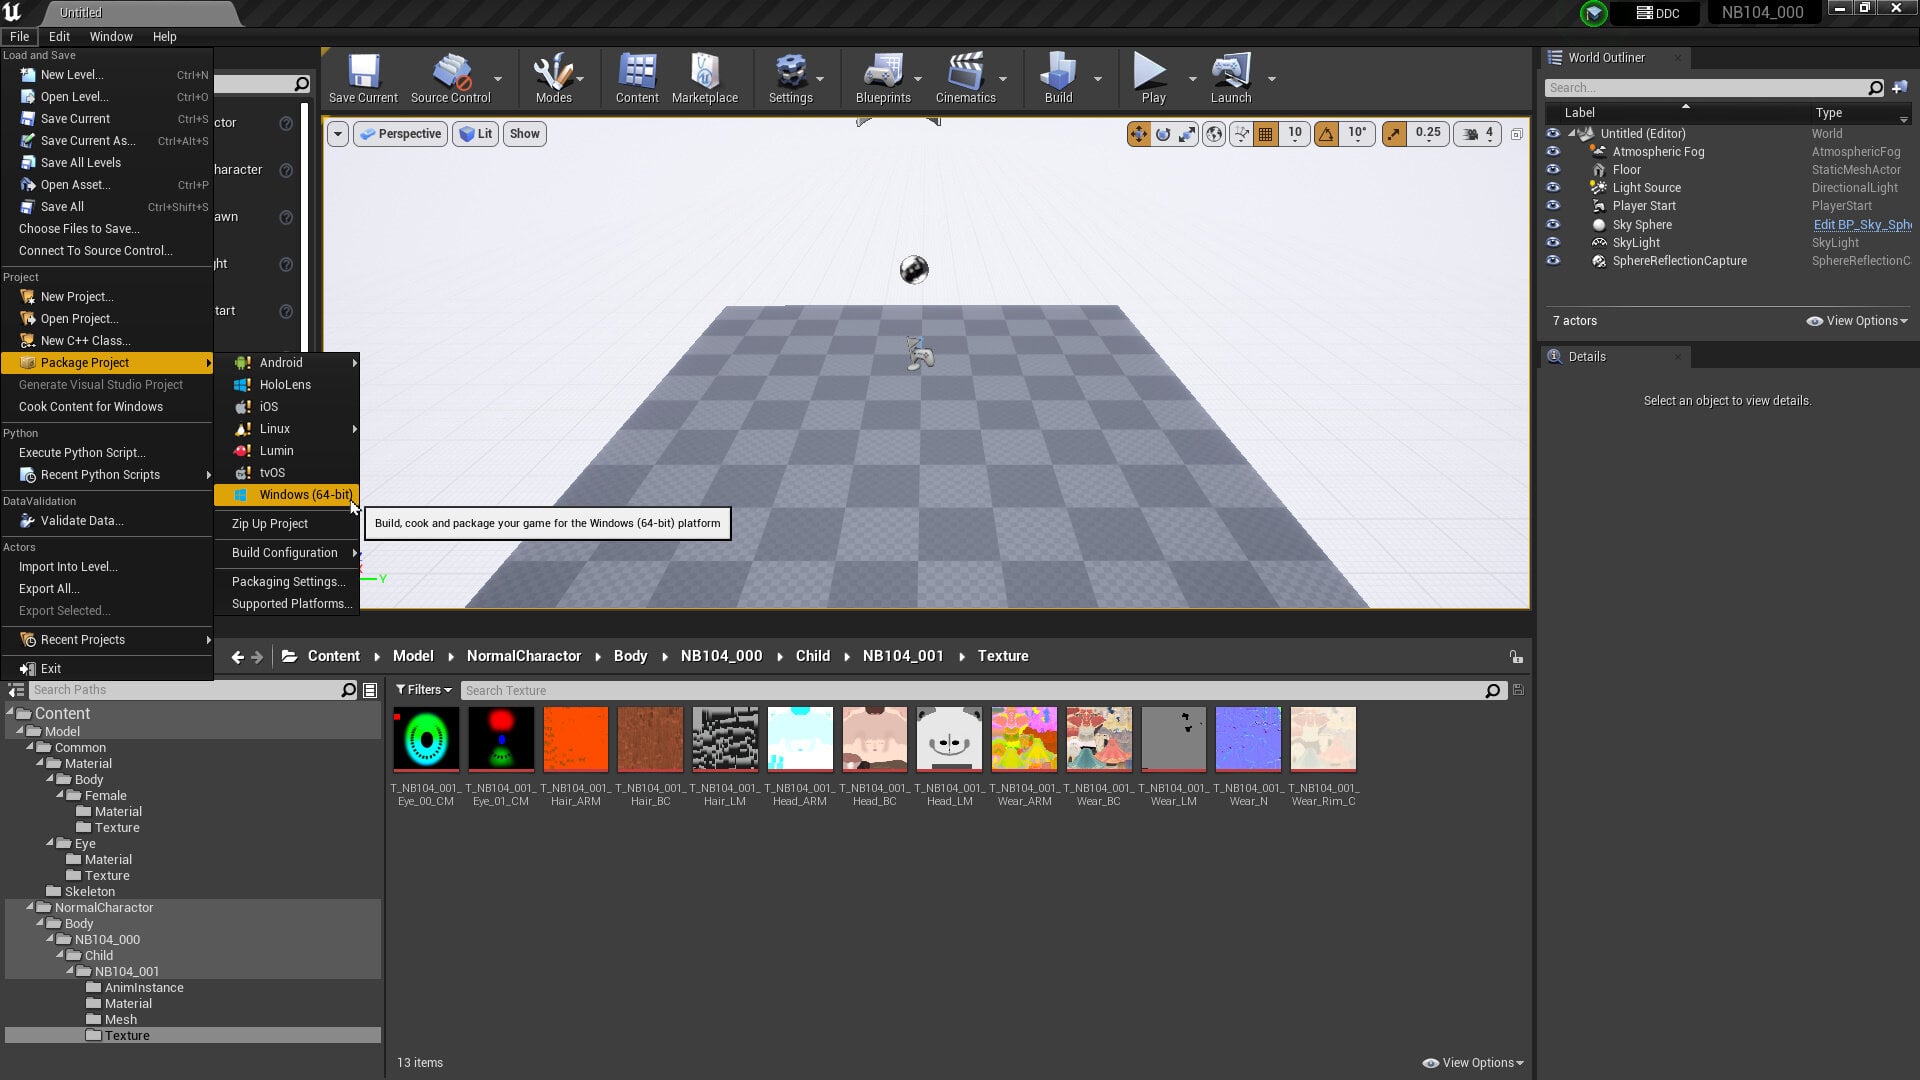Click the DDC status button
Screen dimensions: 1920x1080
click(x=1658, y=13)
